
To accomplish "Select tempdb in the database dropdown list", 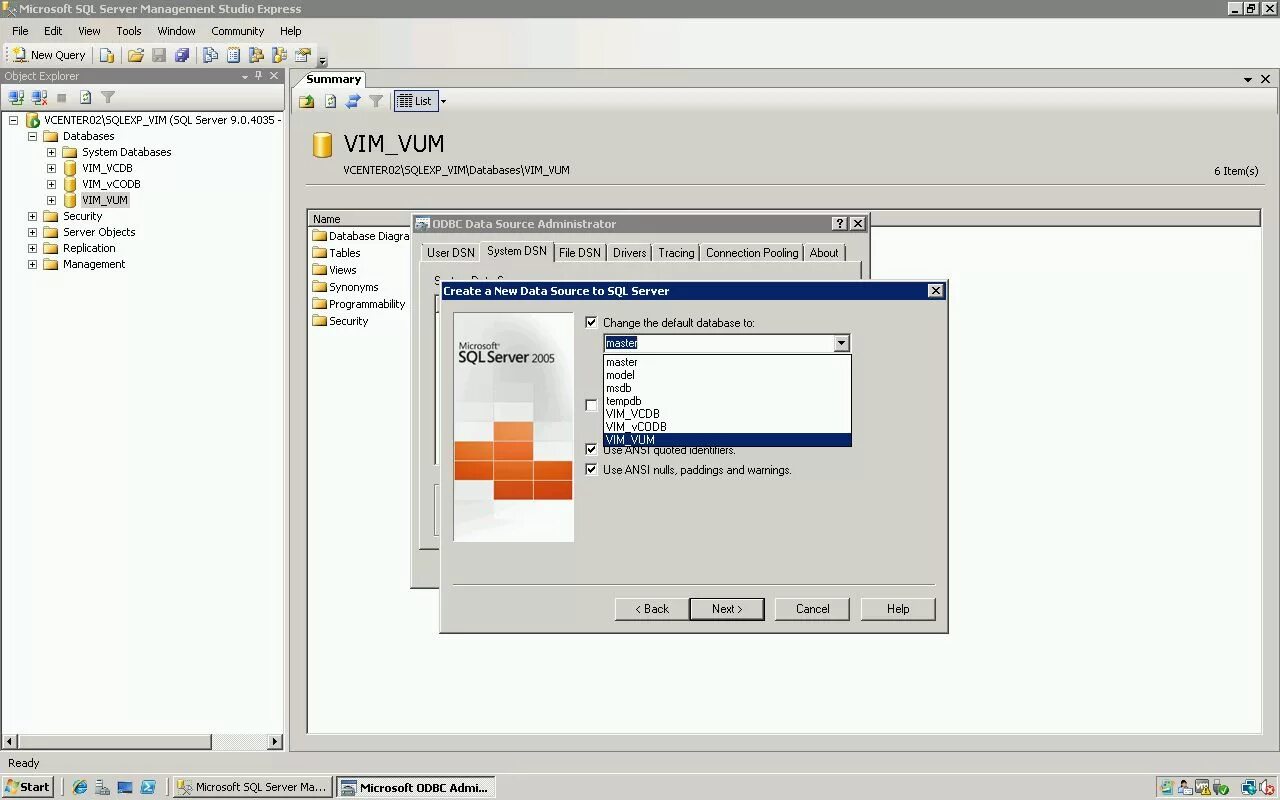I will (x=727, y=401).
